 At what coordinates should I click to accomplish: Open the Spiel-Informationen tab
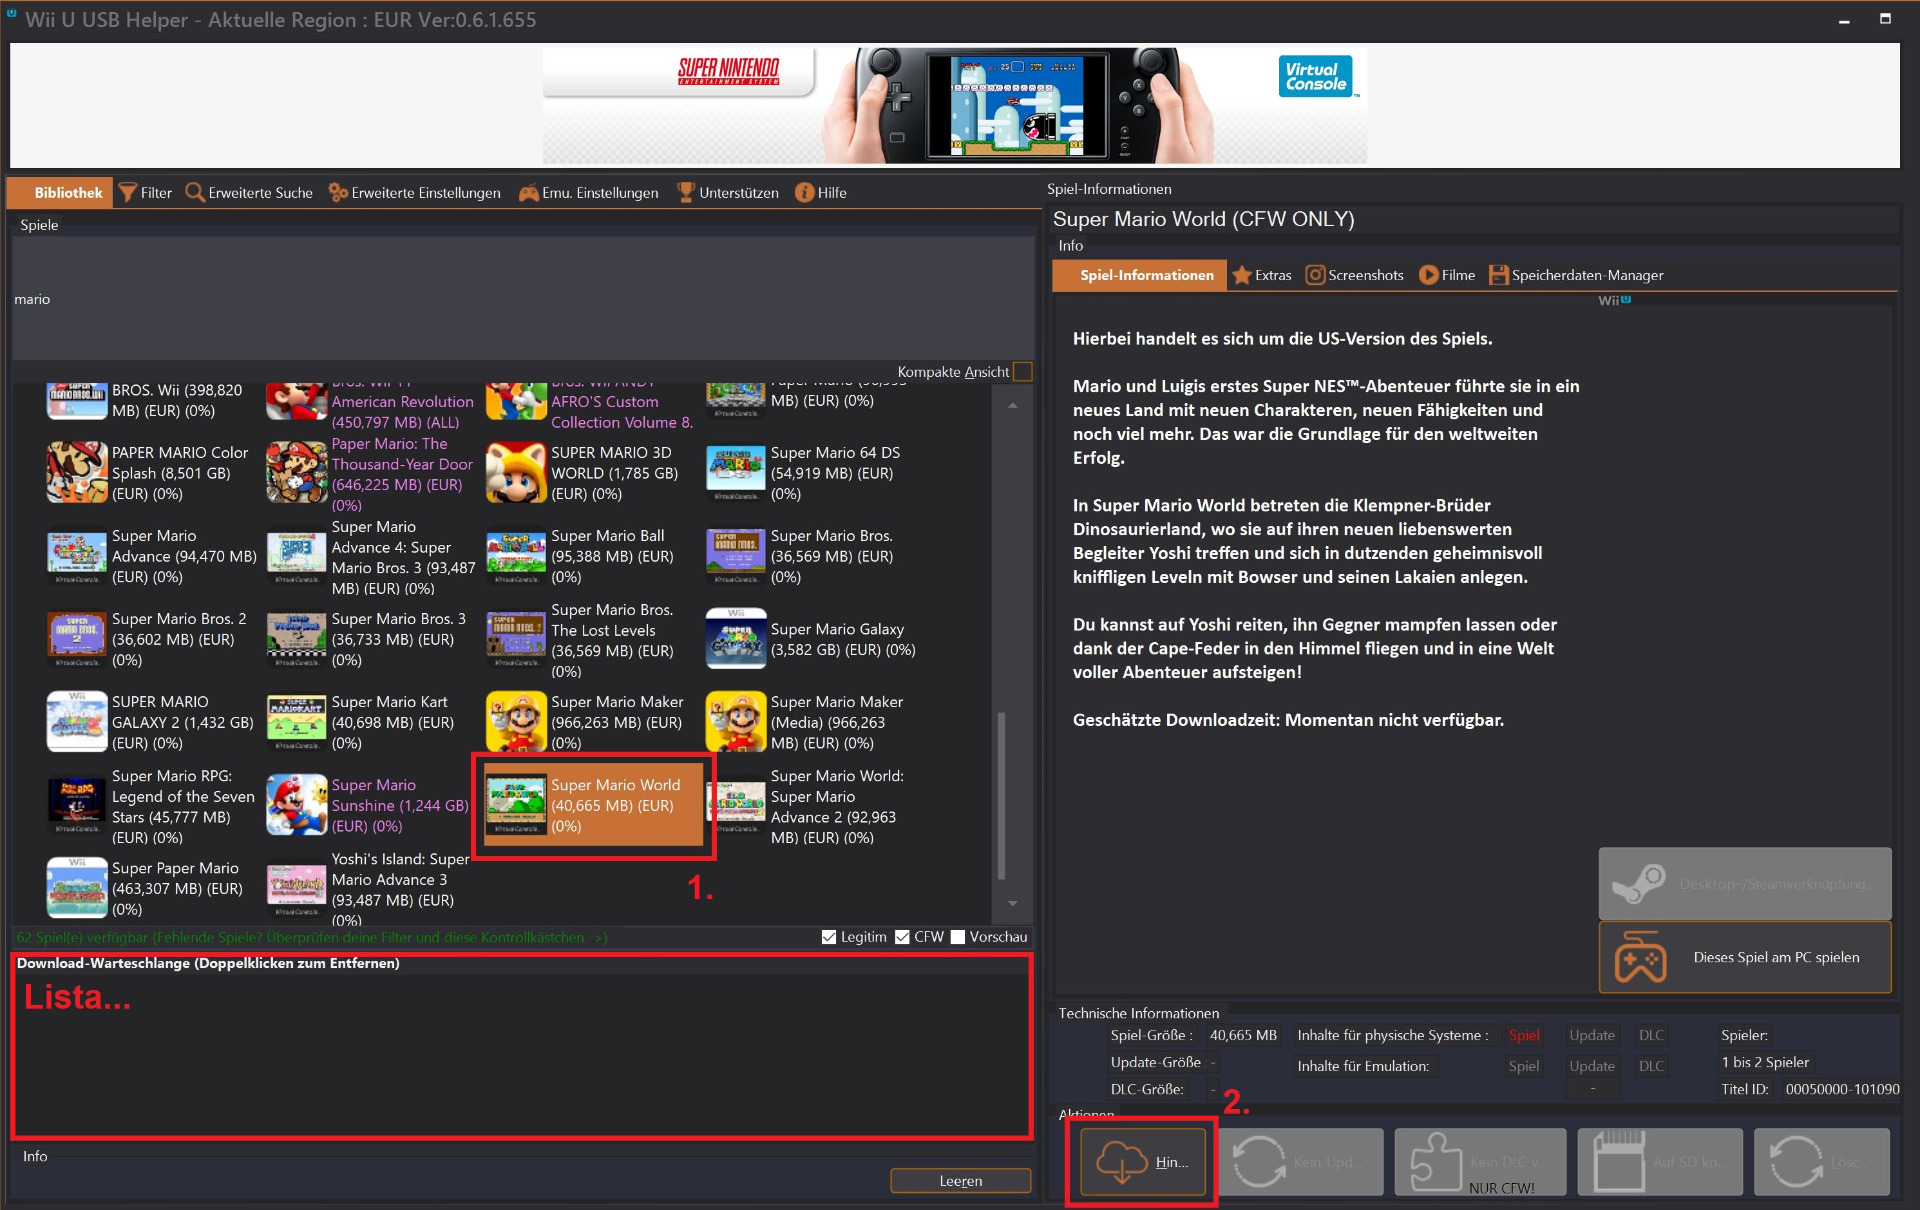[x=1139, y=275]
